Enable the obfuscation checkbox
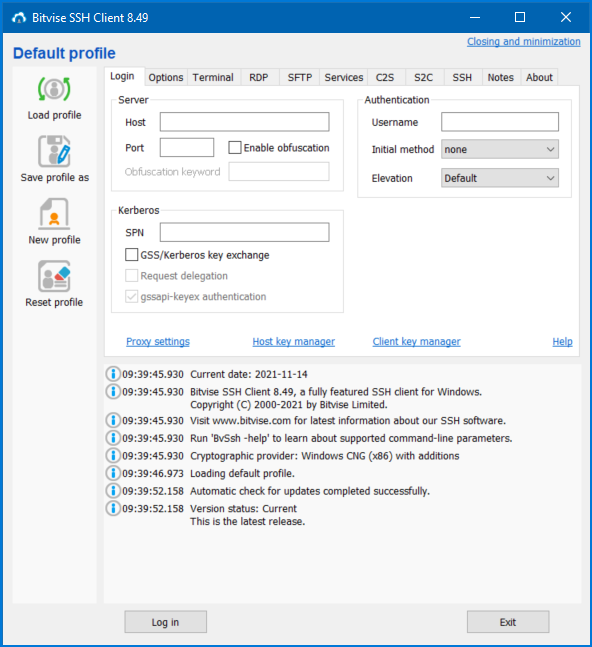The image size is (592, 647). tap(235, 148)
